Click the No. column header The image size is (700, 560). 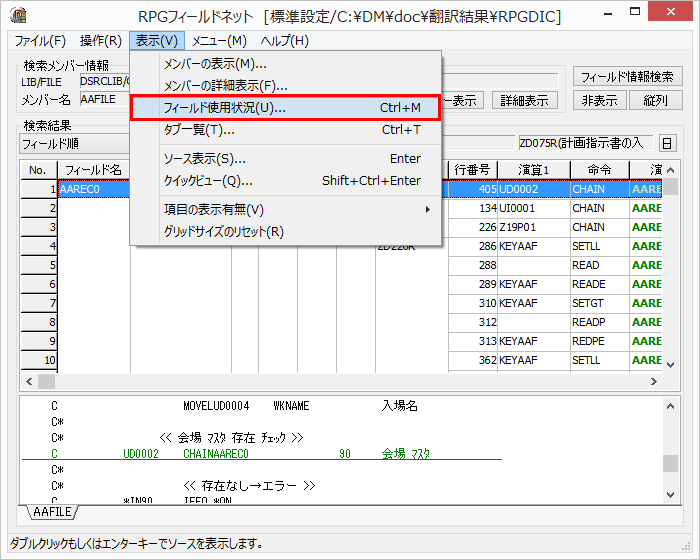point(38,170)
